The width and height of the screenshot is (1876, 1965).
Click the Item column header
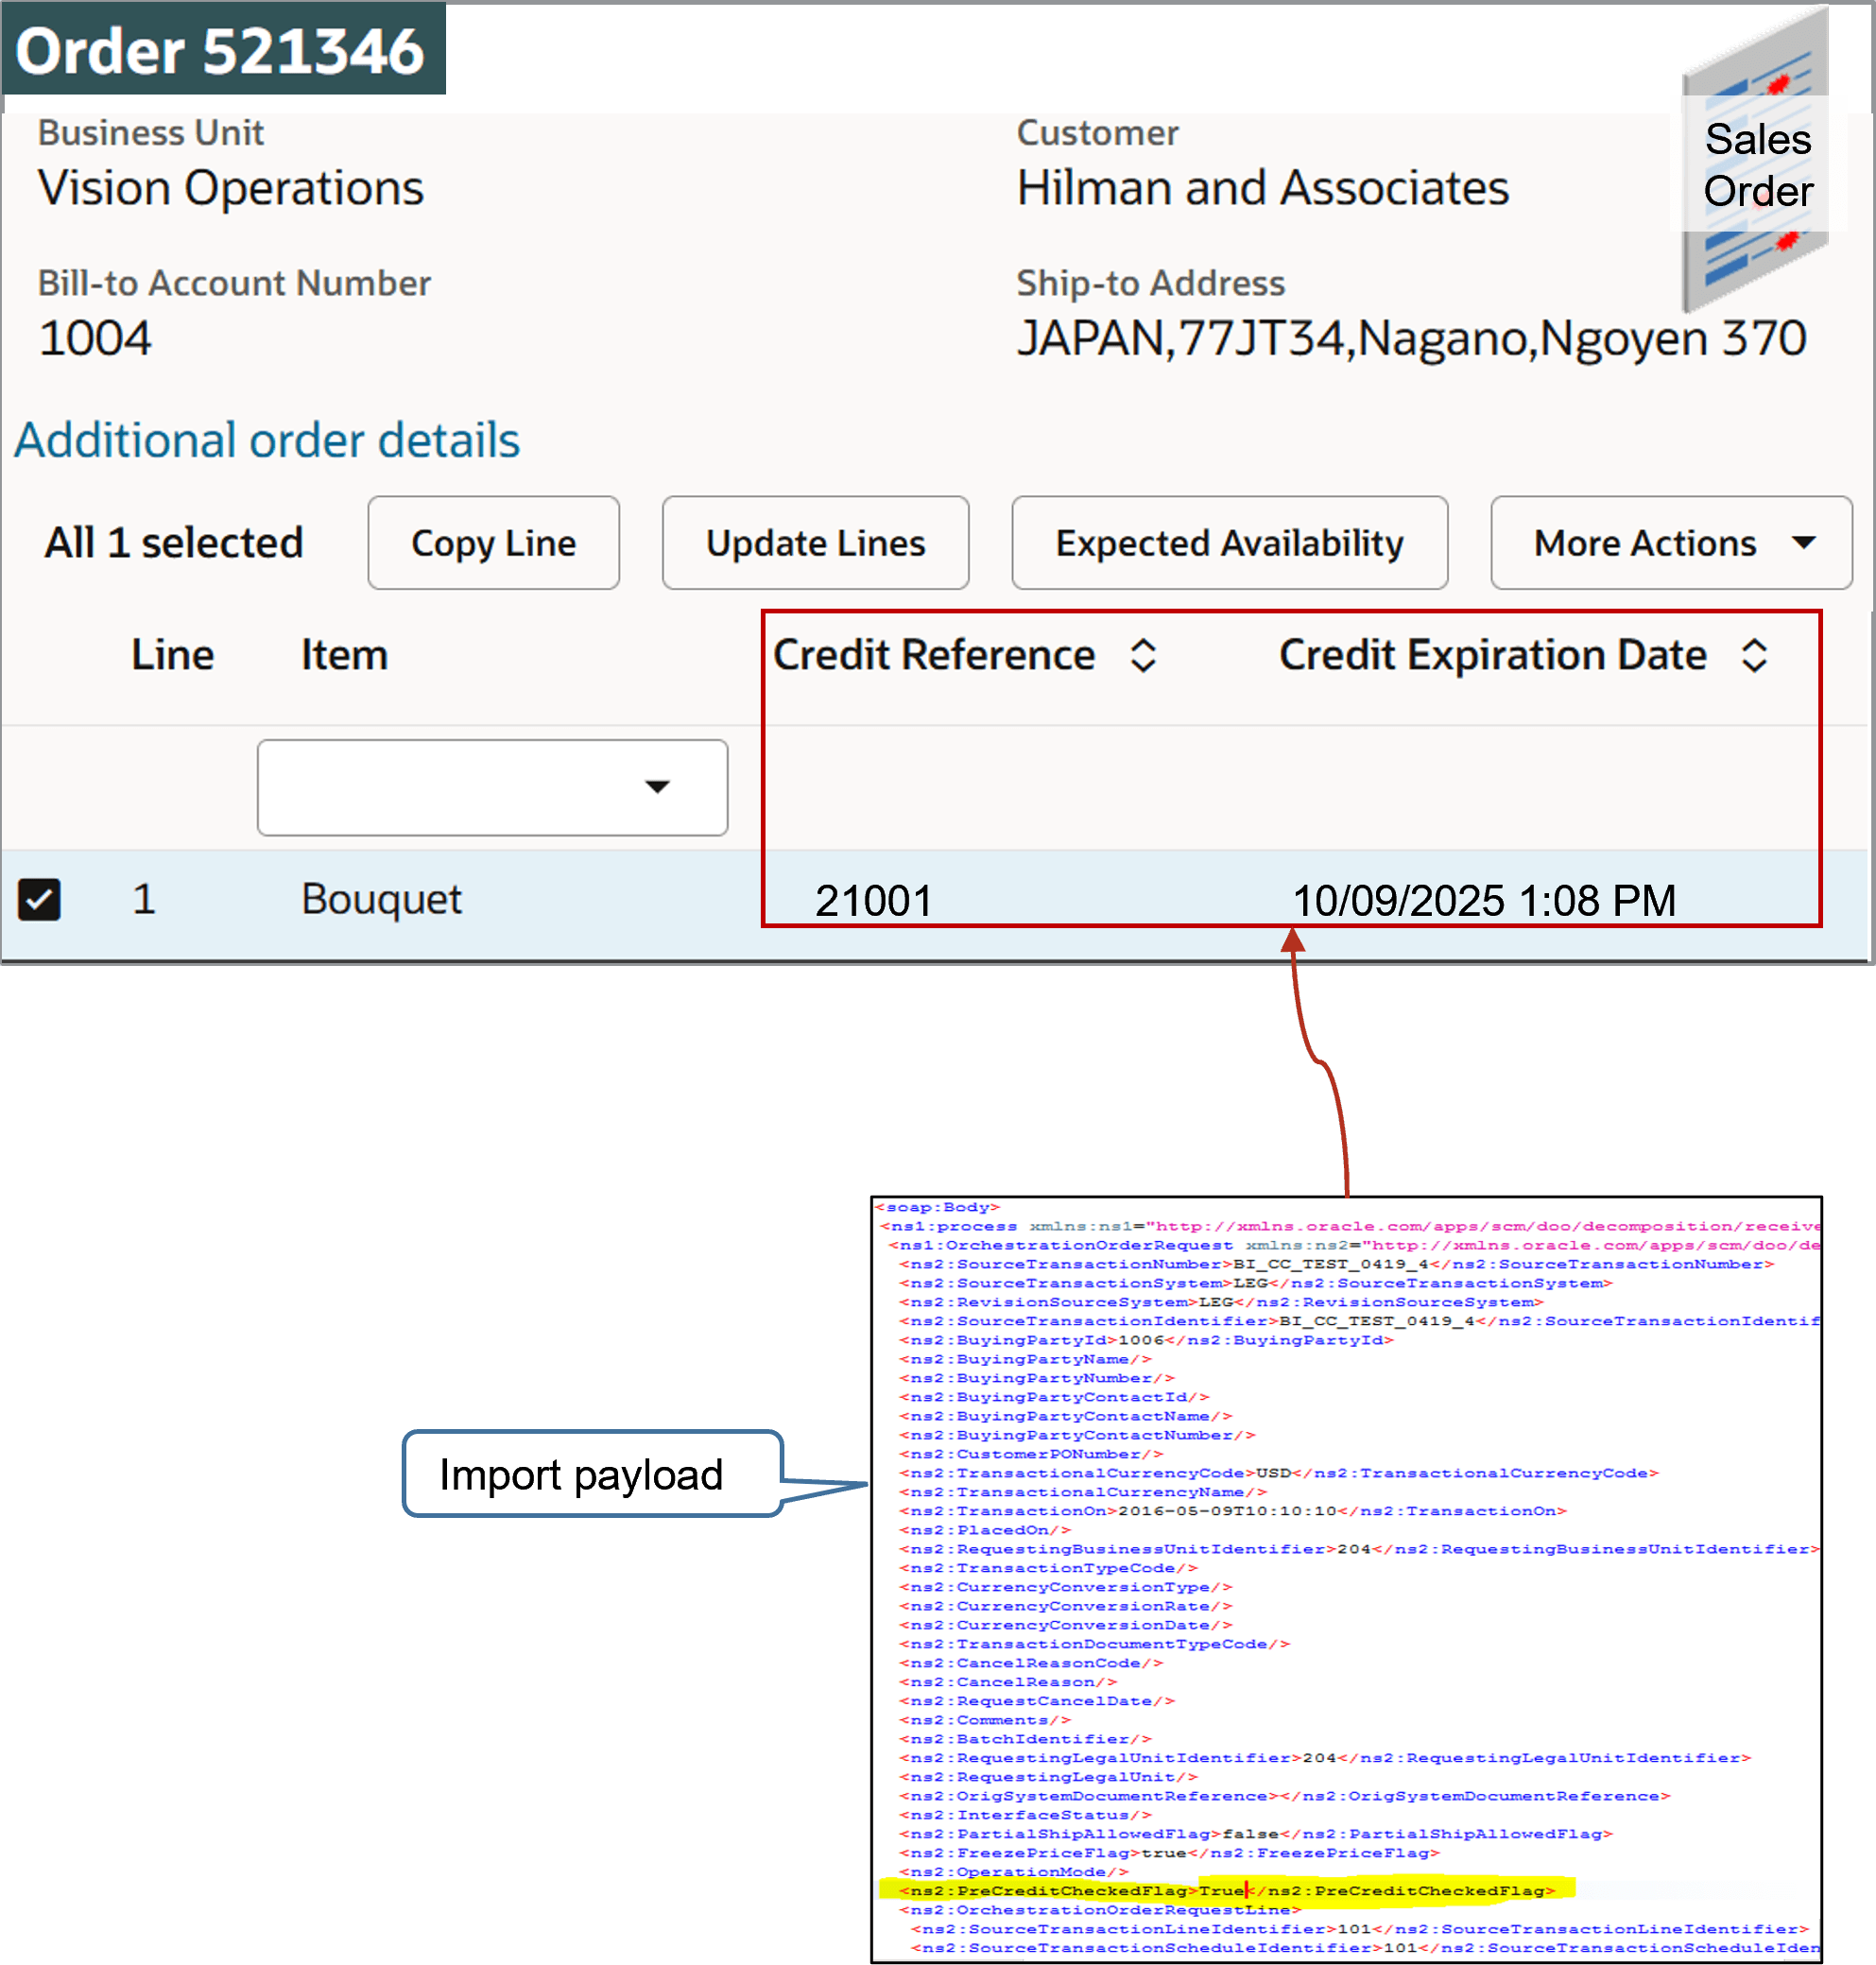coord(344,656)
